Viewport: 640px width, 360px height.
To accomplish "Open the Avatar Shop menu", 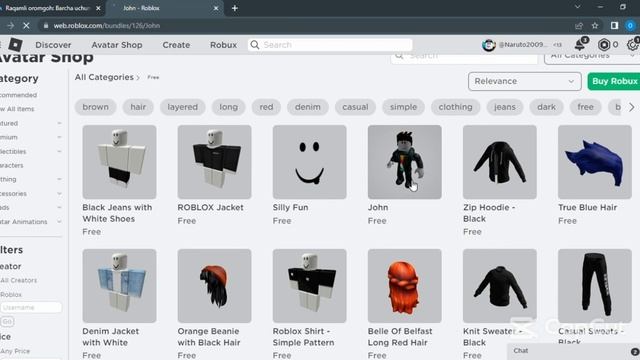I will click(x=117, y=45).
